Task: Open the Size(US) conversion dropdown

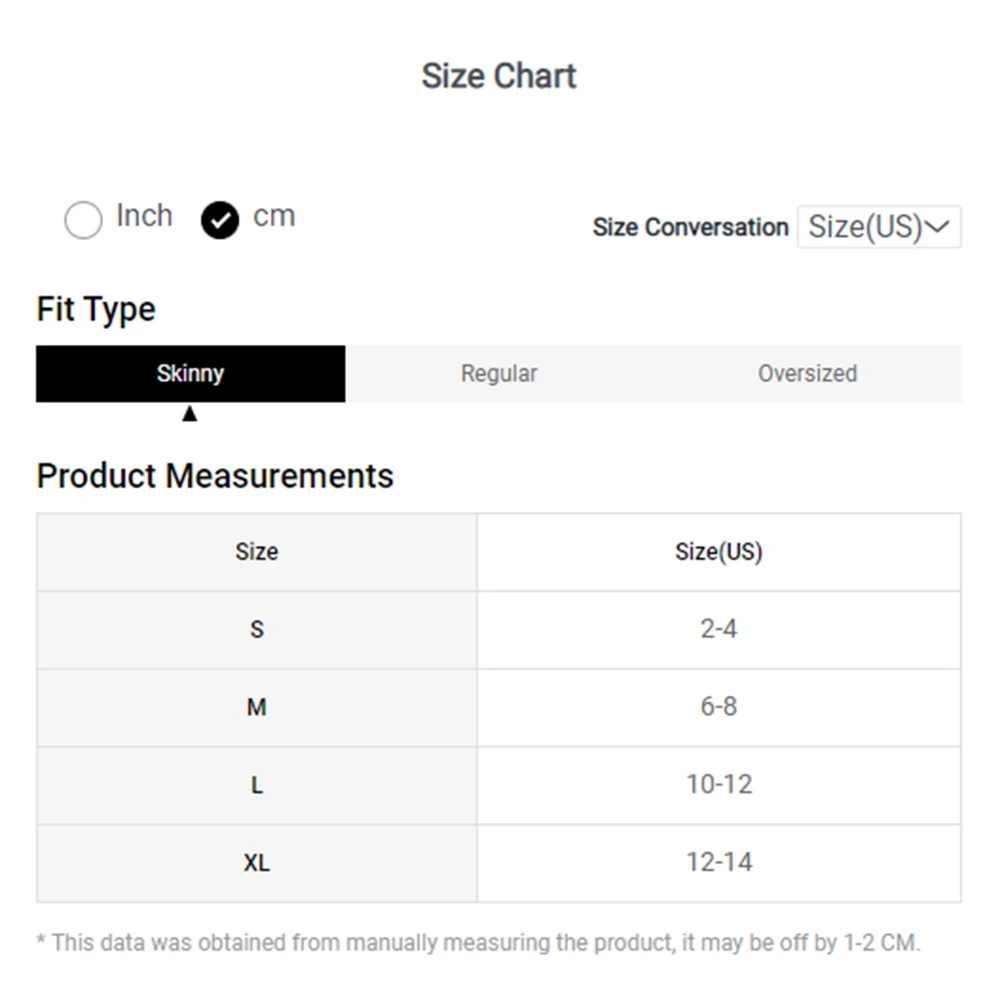Action: click(x=879, y=226)
